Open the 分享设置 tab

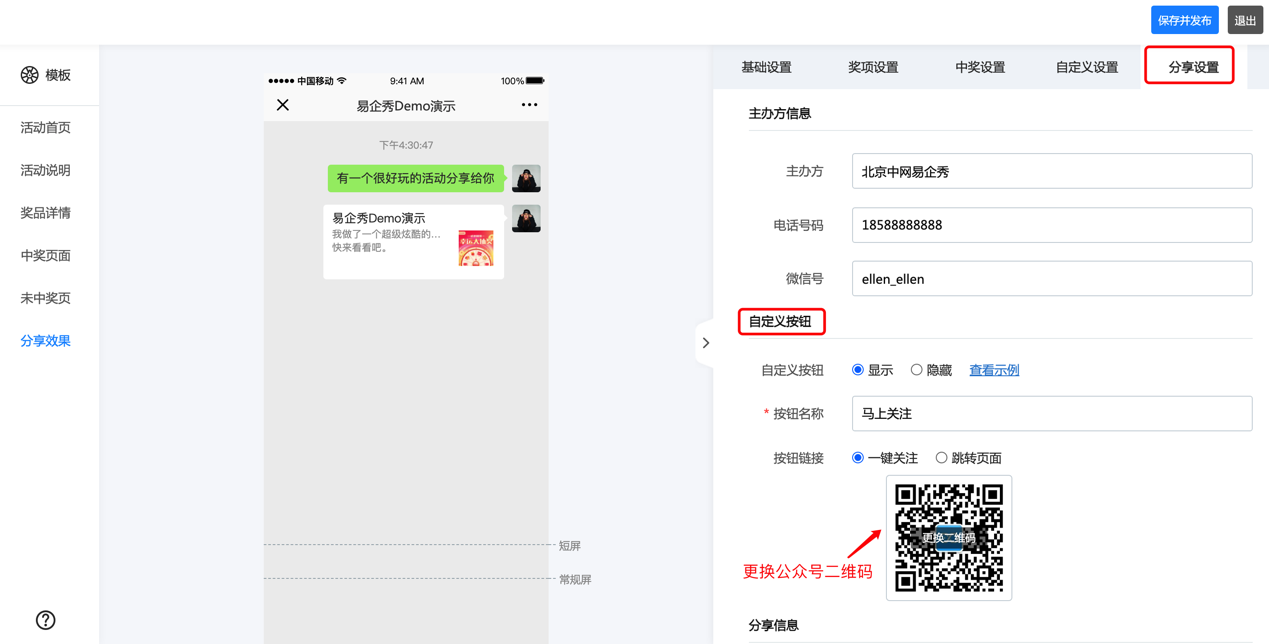pyautogui.click(x=1193, y=67)
